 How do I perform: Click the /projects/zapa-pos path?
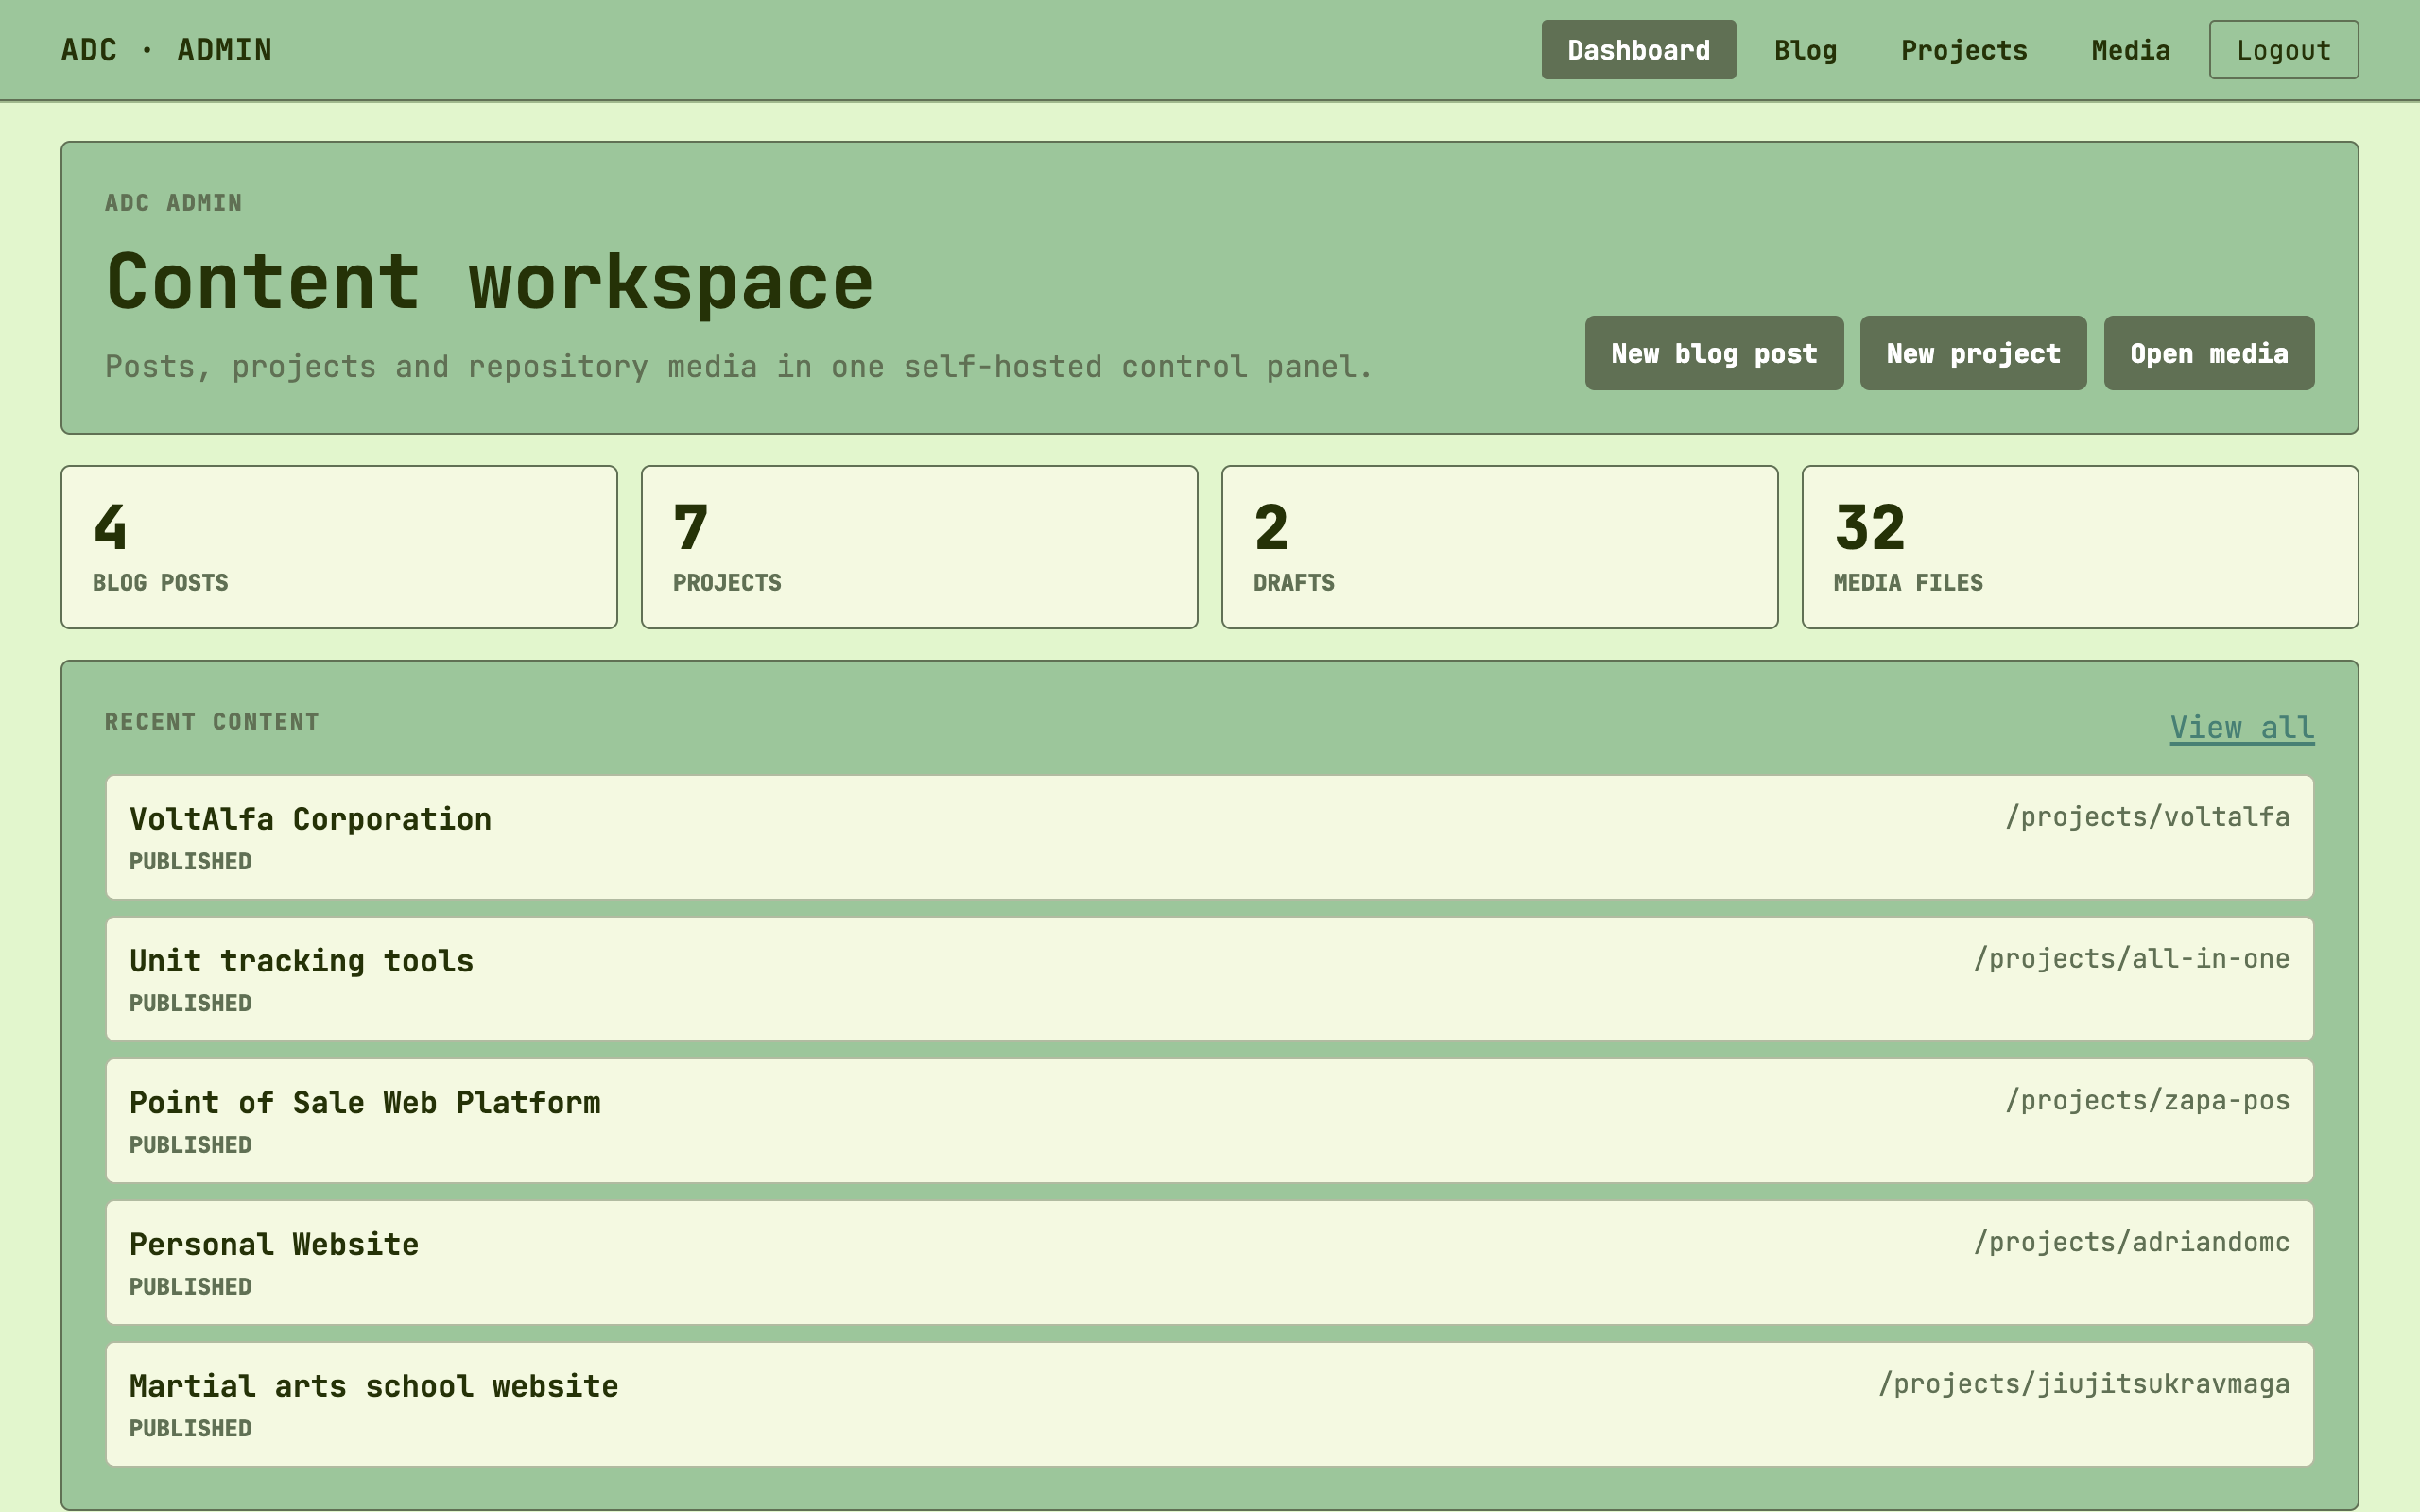[x=2147, y=1101]
